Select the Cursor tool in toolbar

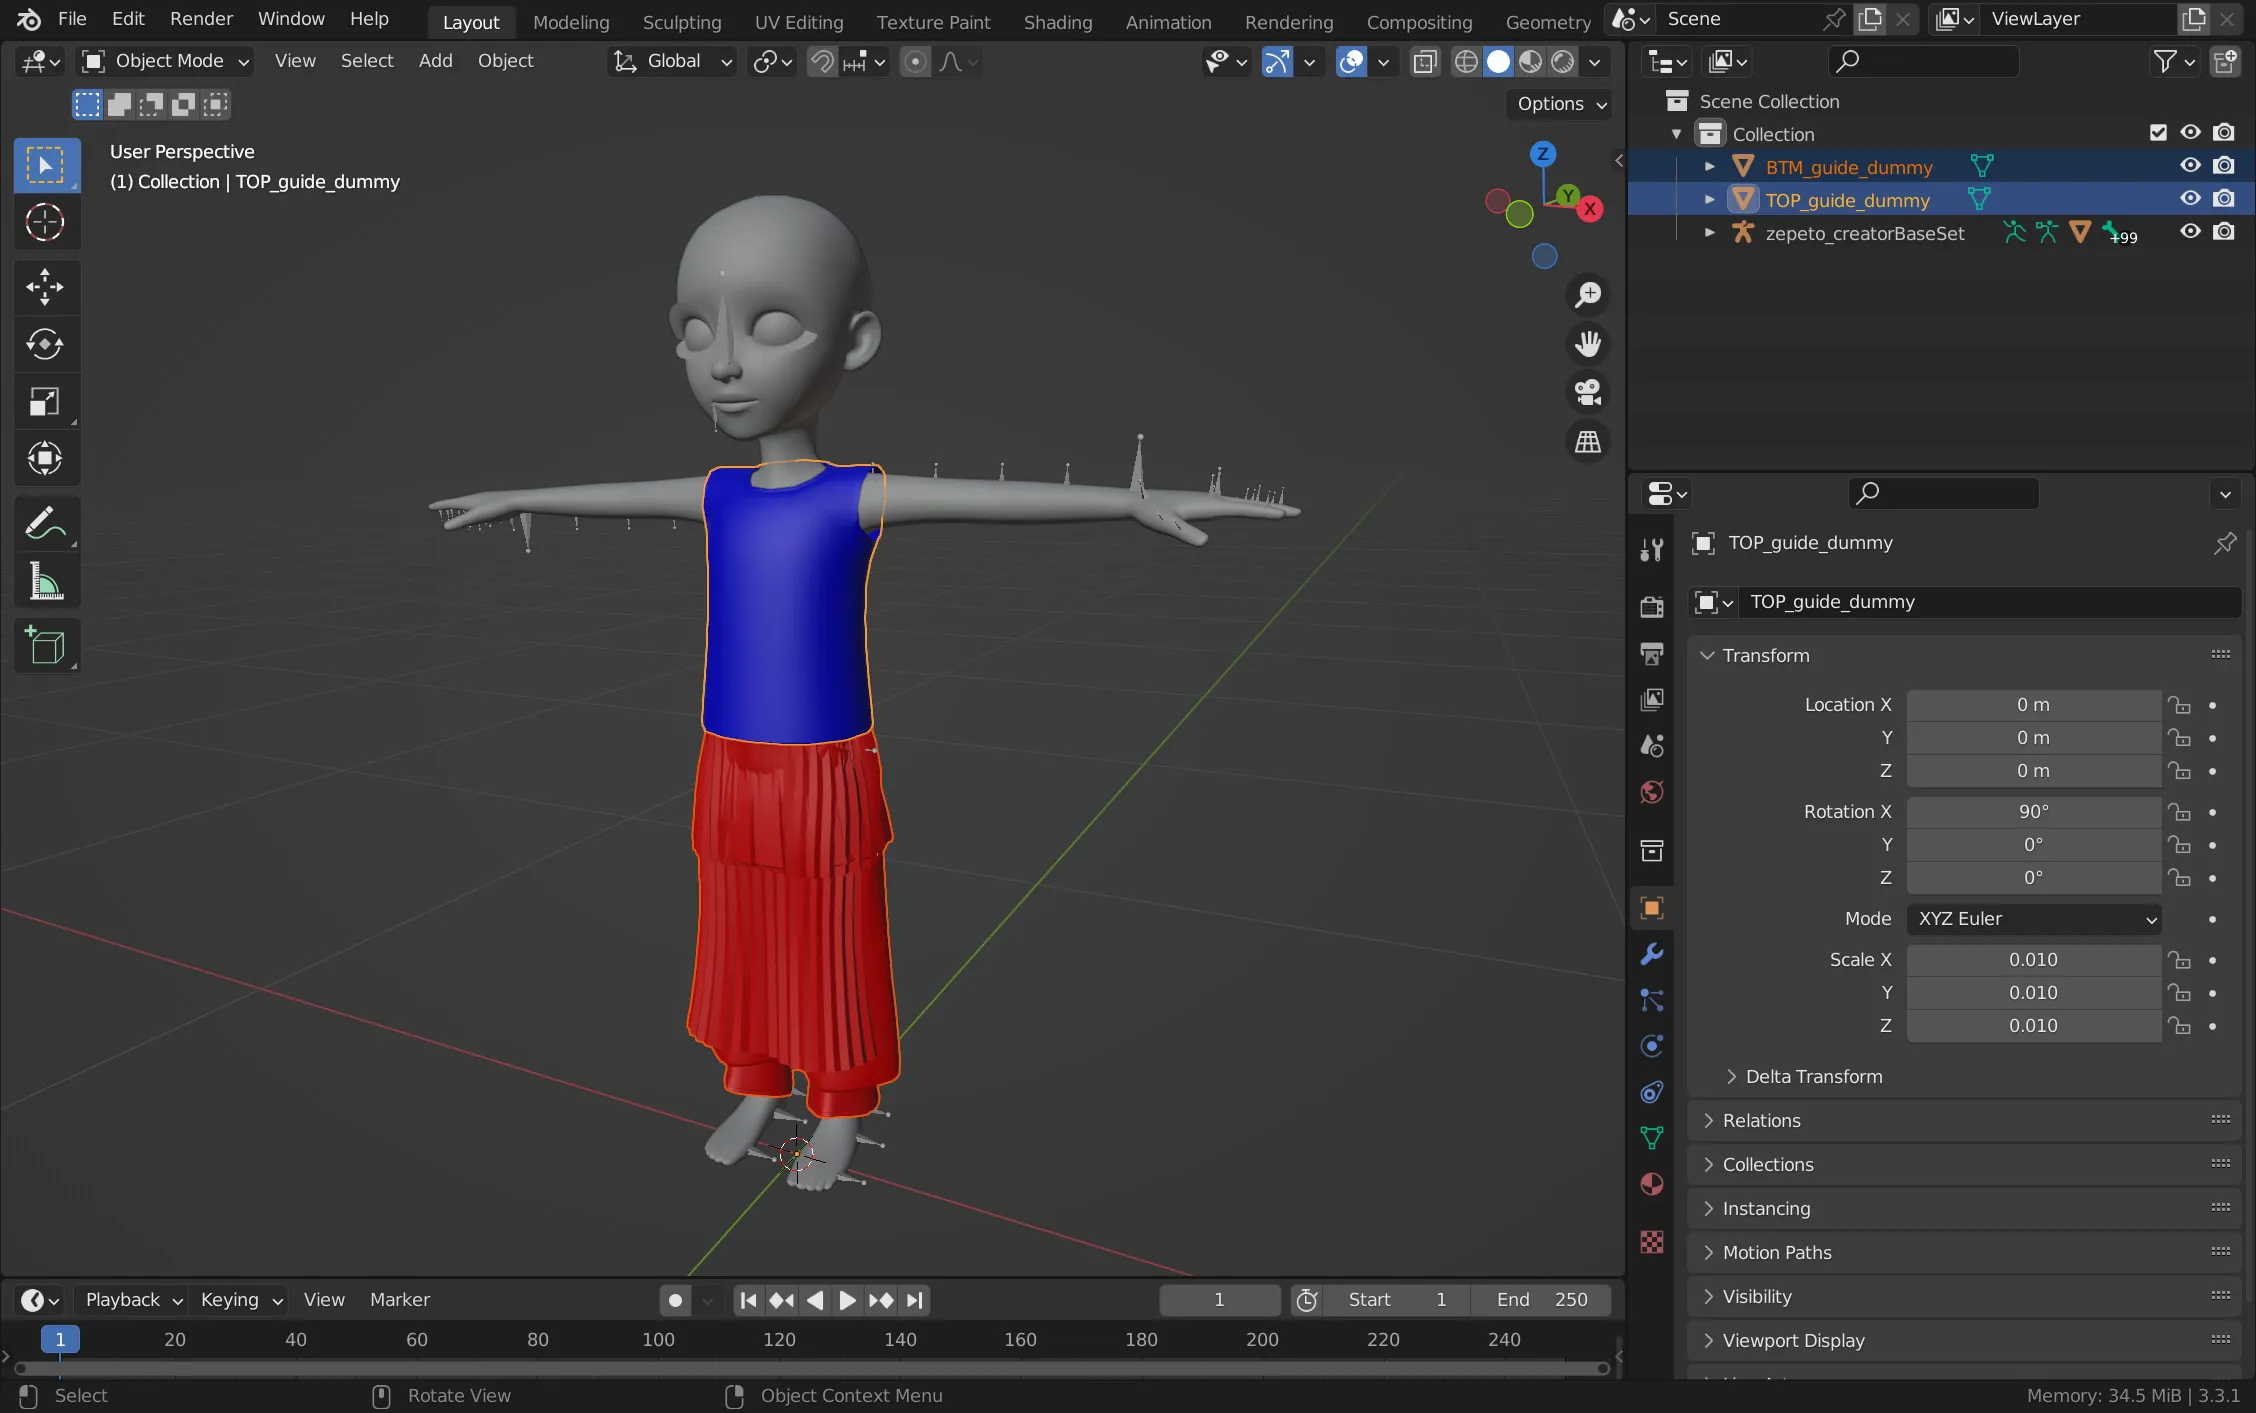coord(46,222)
